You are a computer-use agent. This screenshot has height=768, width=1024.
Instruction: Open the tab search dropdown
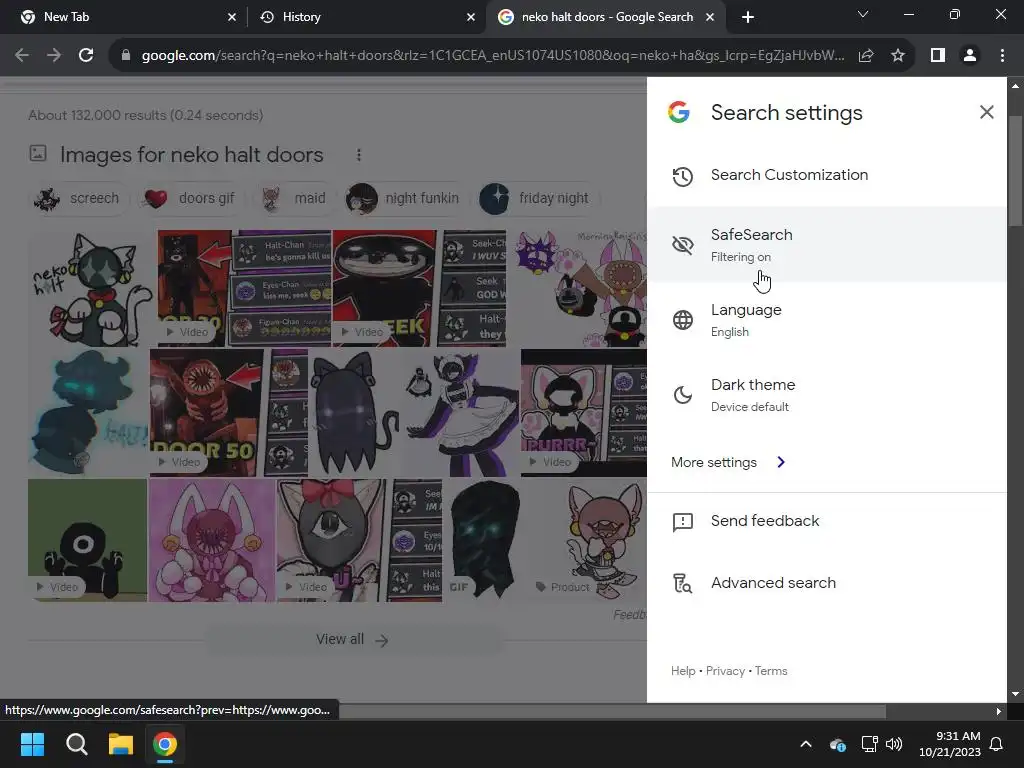tap(863, 14)
